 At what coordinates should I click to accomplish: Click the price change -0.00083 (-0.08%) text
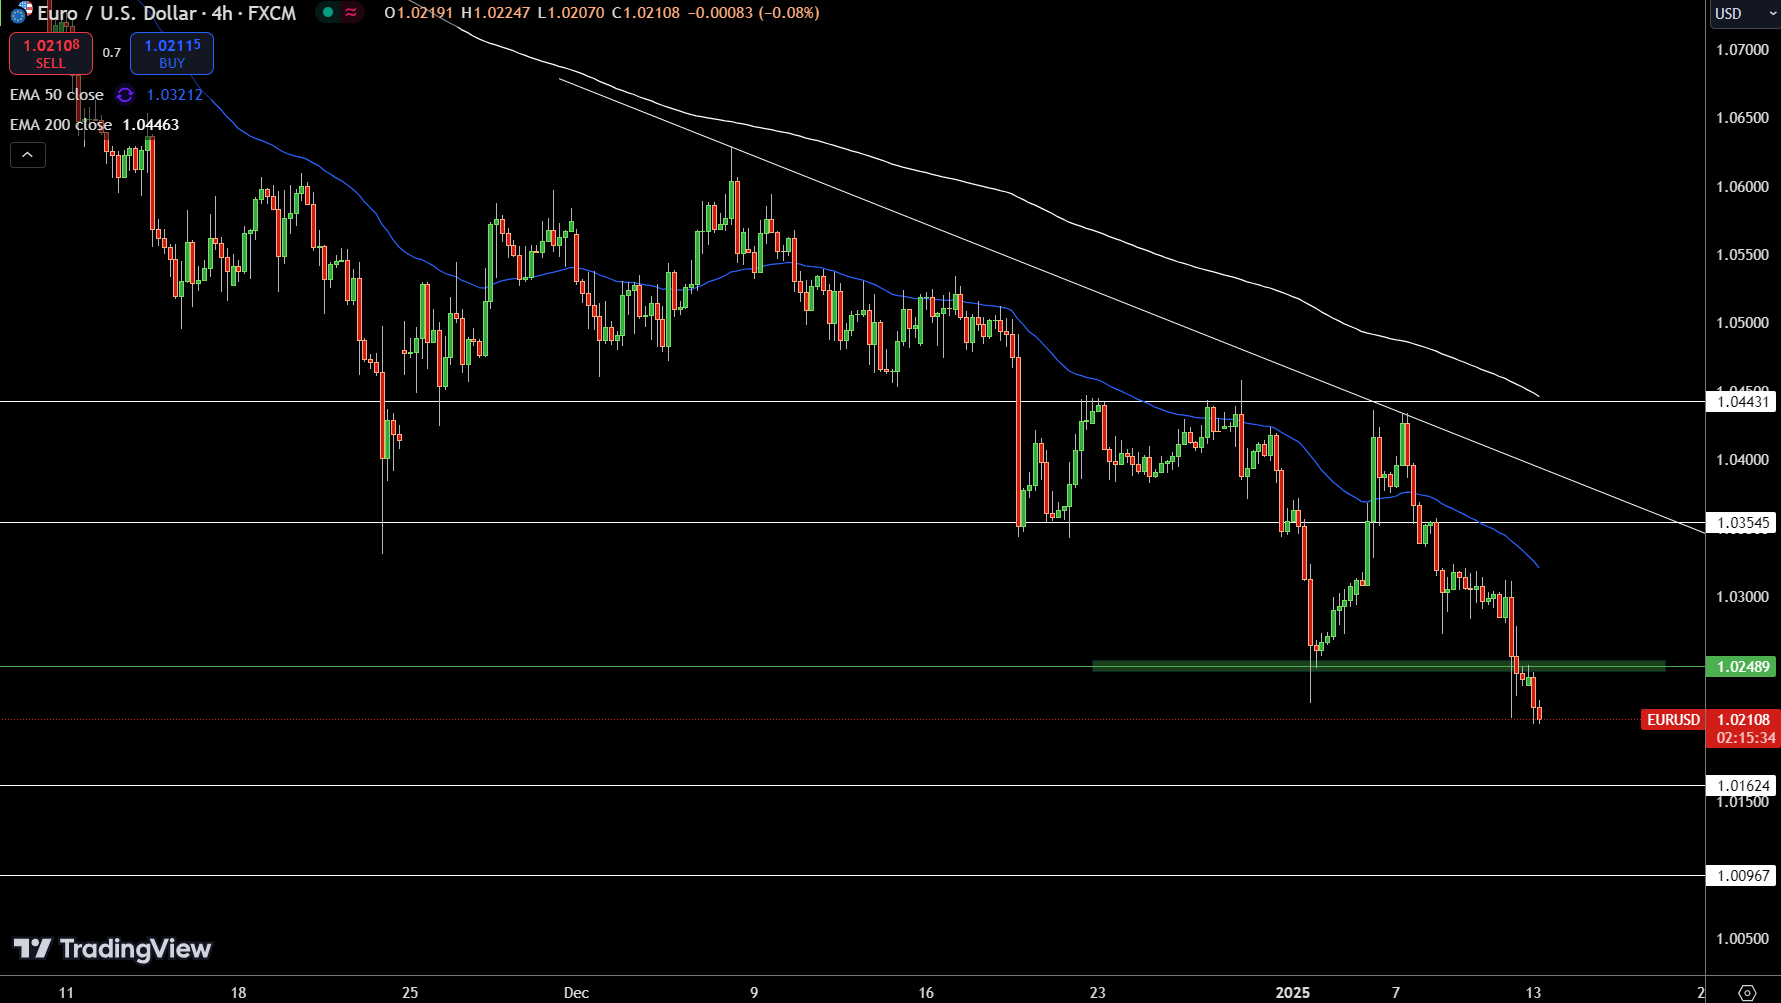click(753, 13)
